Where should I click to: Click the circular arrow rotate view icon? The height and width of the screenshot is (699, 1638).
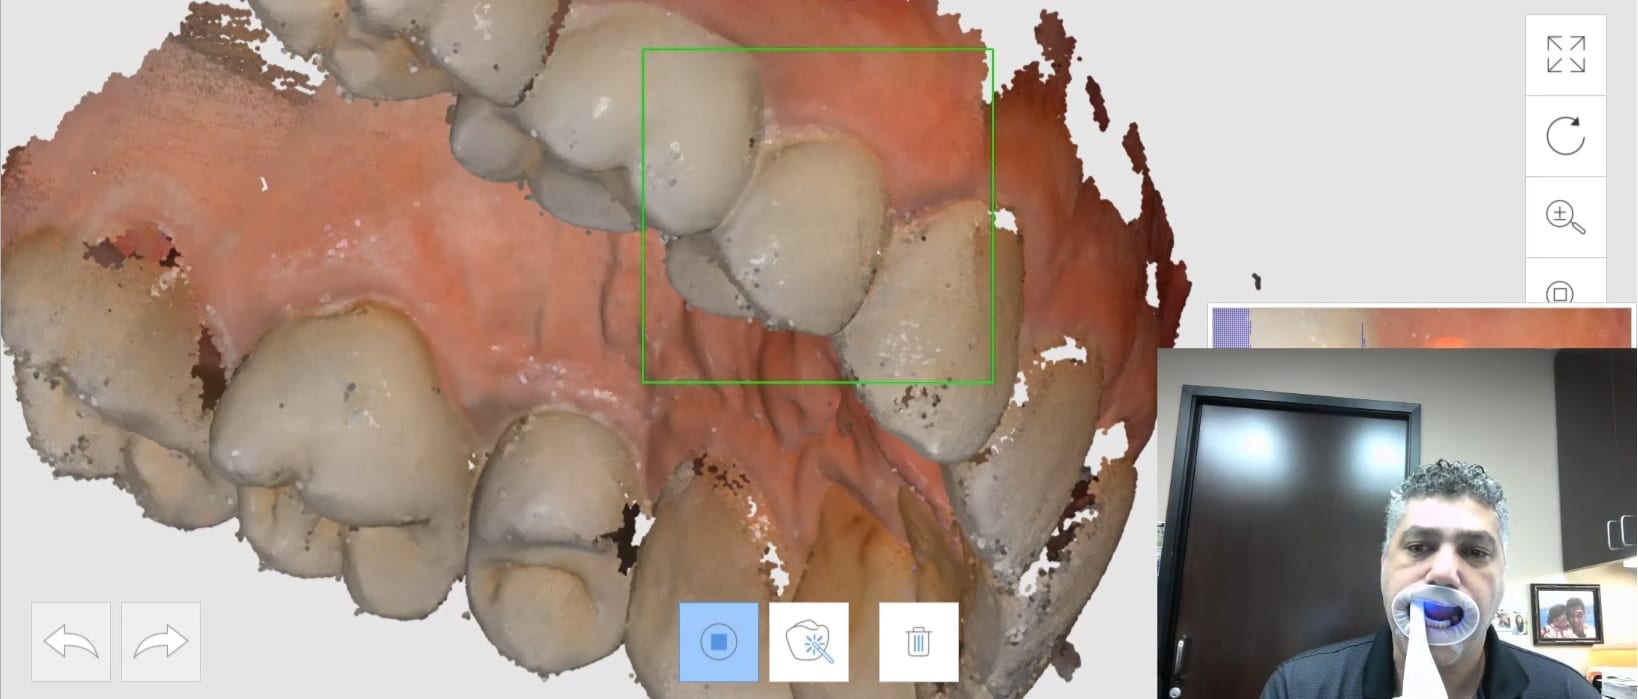[x=1565, y=136]
